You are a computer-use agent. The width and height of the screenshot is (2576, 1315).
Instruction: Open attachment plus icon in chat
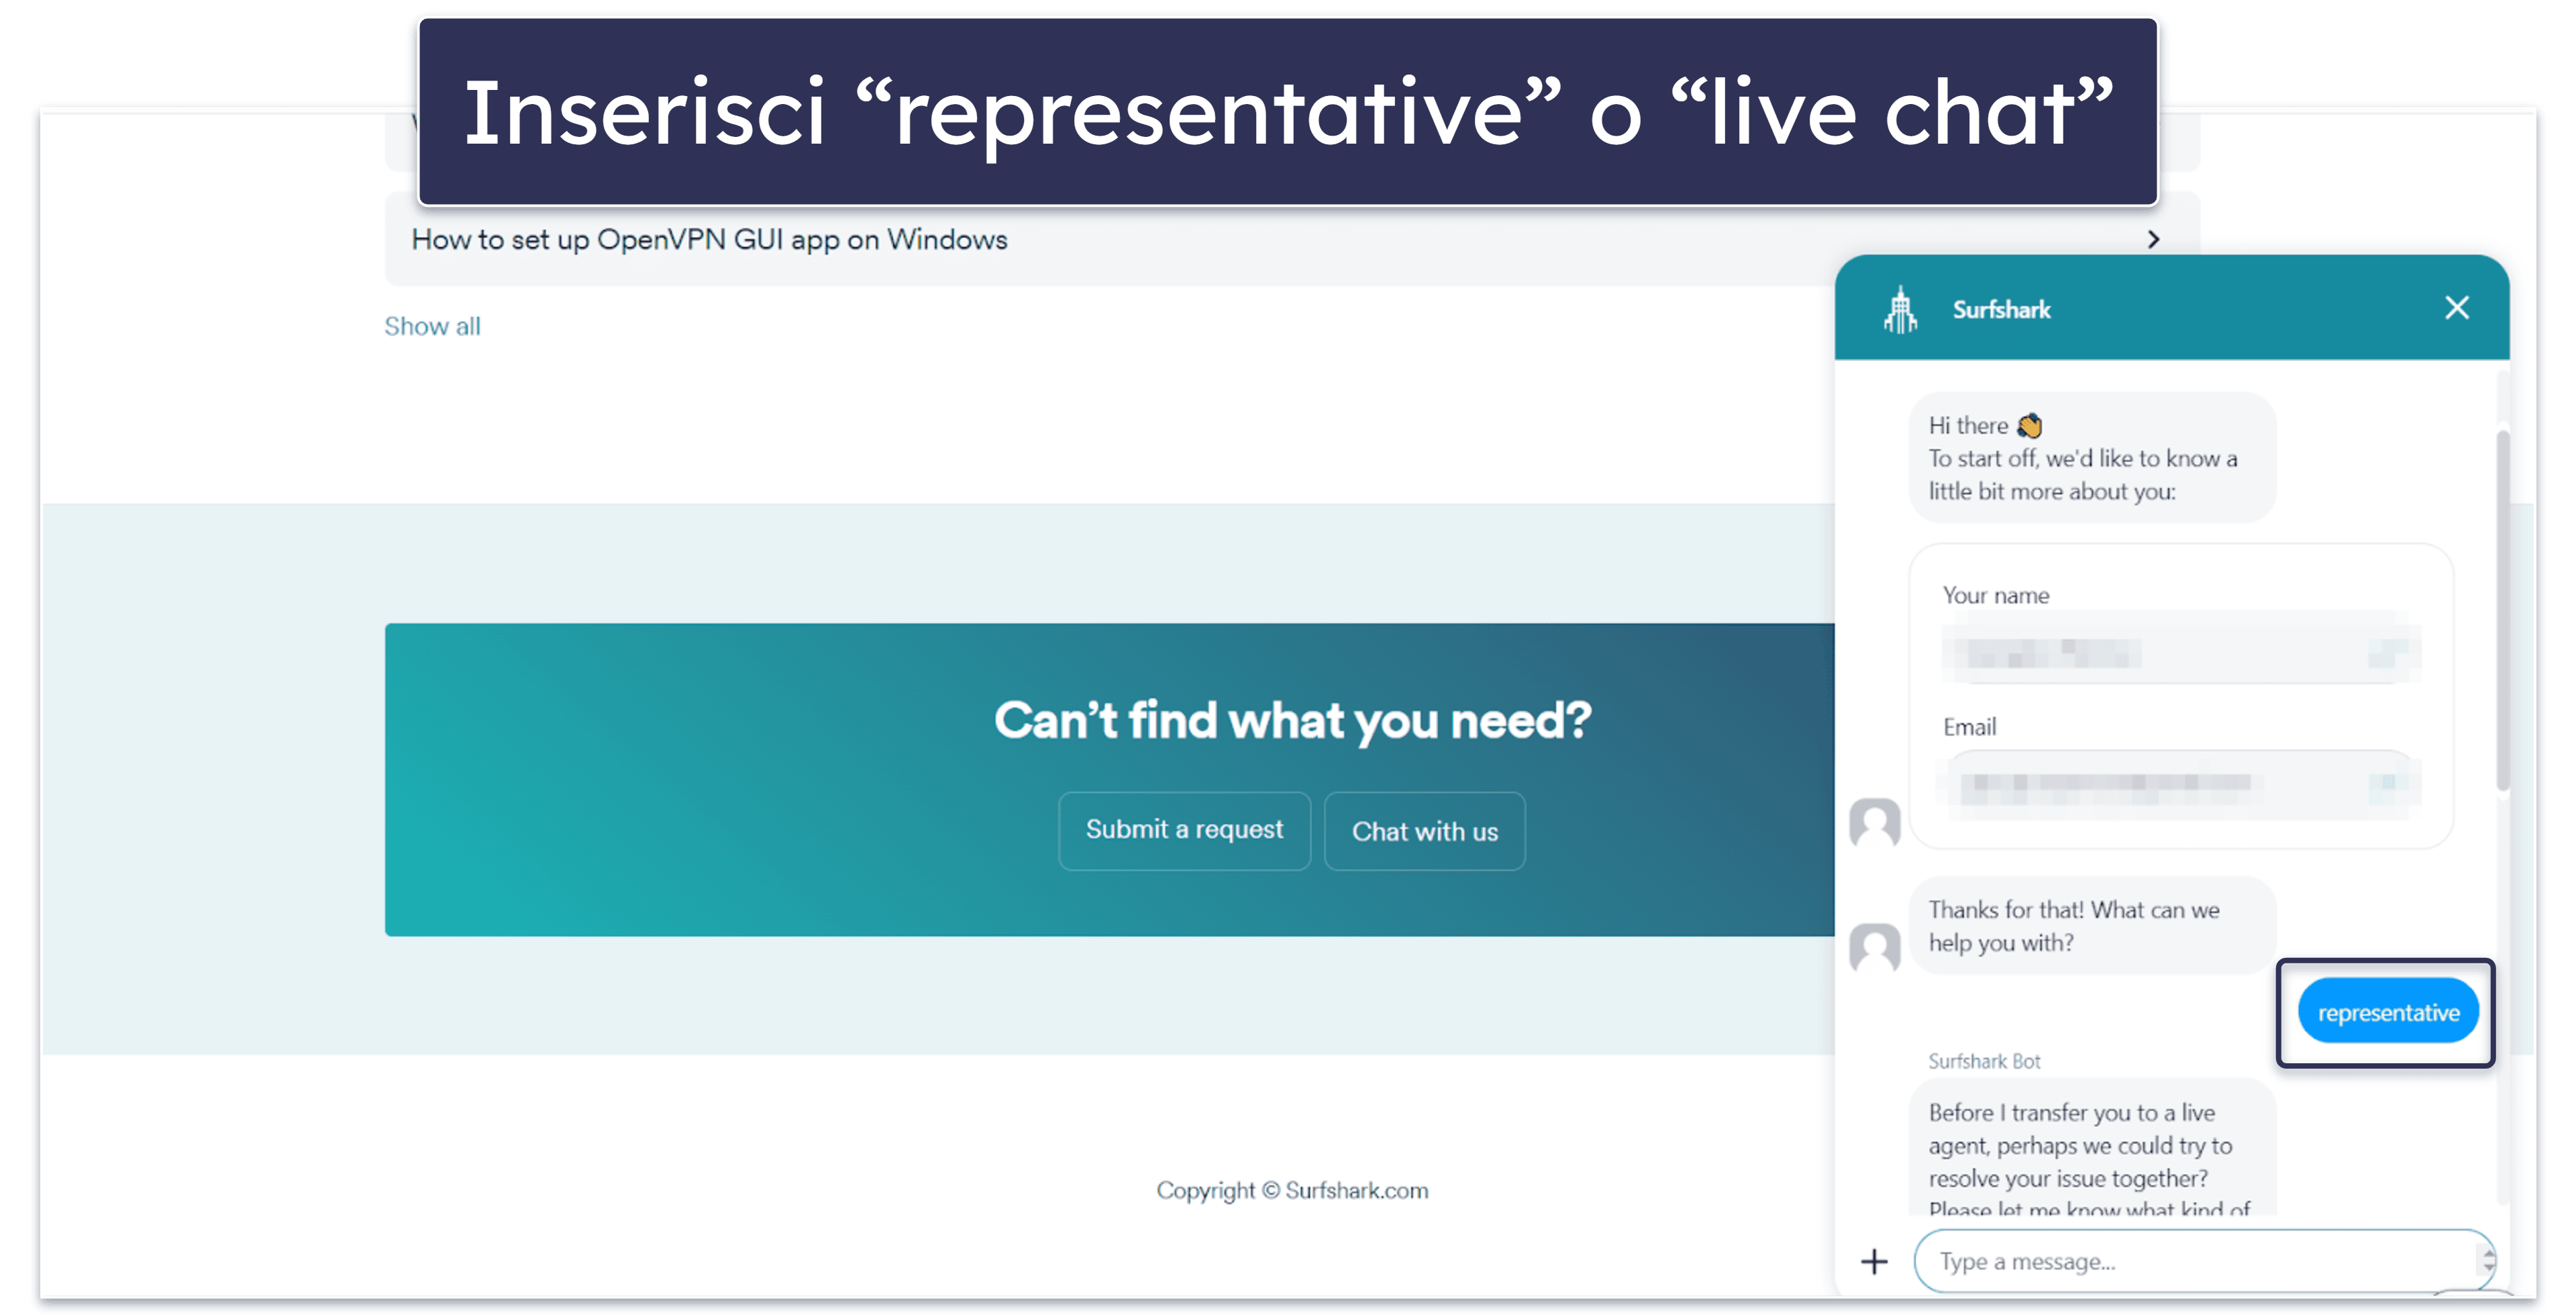1874,1261
